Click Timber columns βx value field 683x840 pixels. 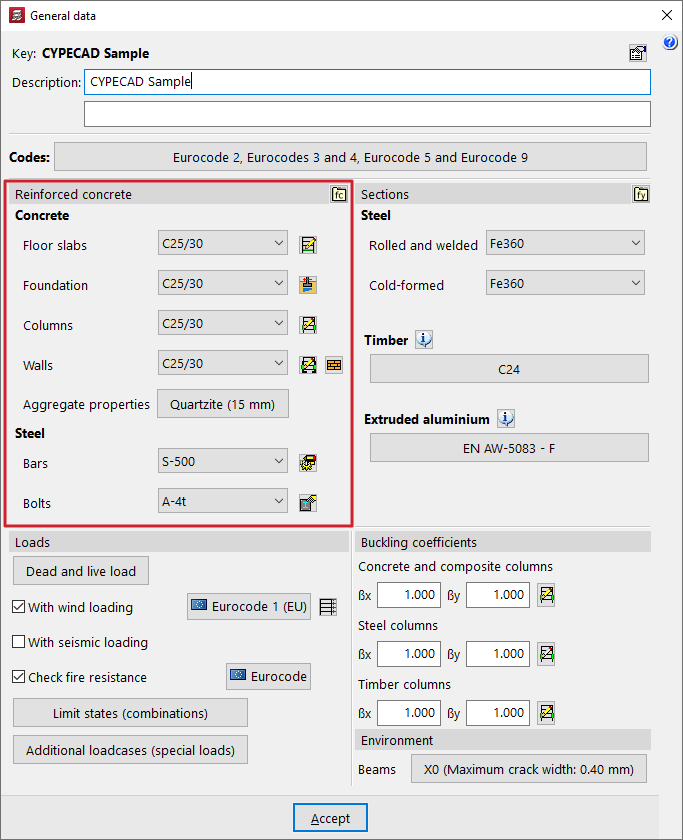(x=409, y=713)
